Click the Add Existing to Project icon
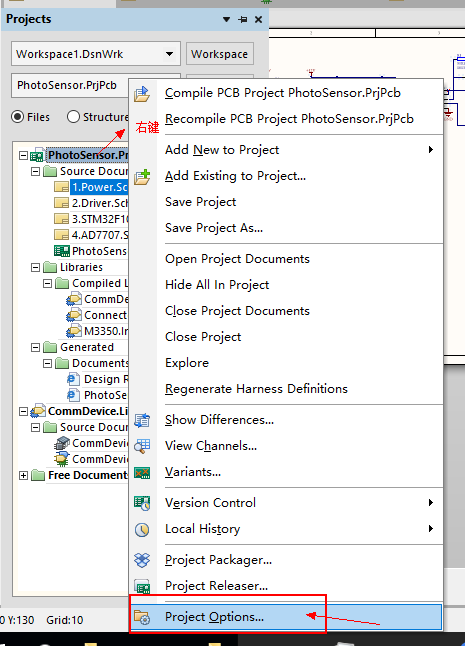Viewport: 465px width, 646px height. pyautogui.click(x=142, y=177)
